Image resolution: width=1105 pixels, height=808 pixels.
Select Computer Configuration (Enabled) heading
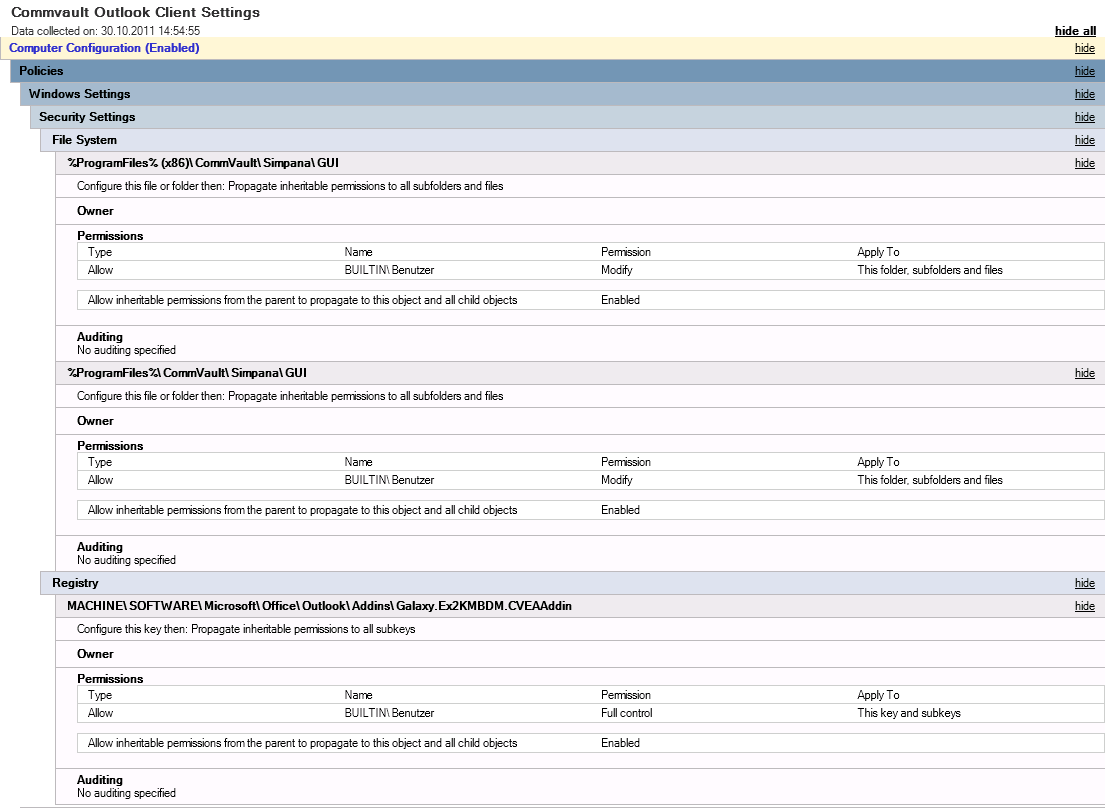pos(104,48)
